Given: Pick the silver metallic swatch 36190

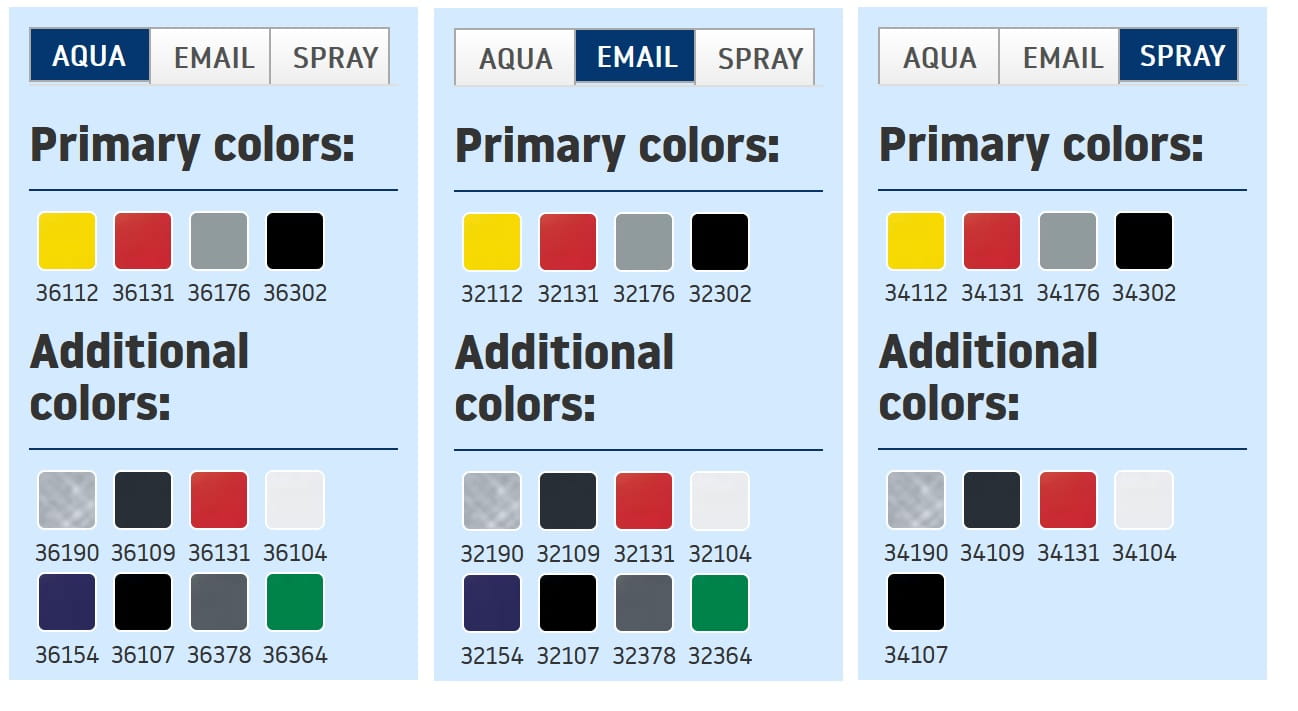Looking at the screenshot, I should coord(67,500).
